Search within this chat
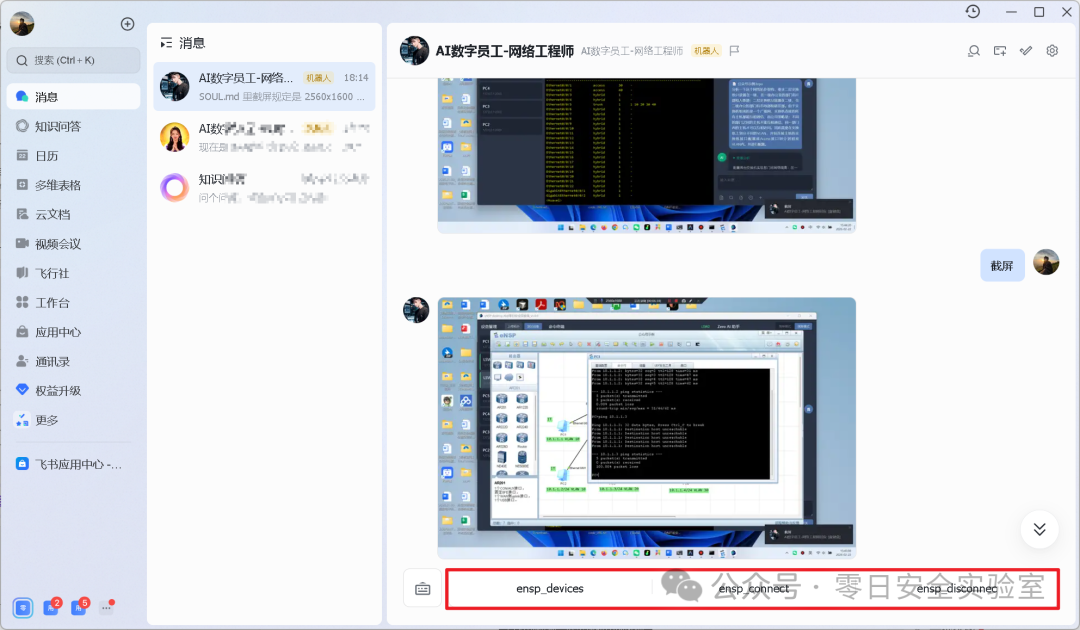The image size is (1080, 630). coord(973,51)
